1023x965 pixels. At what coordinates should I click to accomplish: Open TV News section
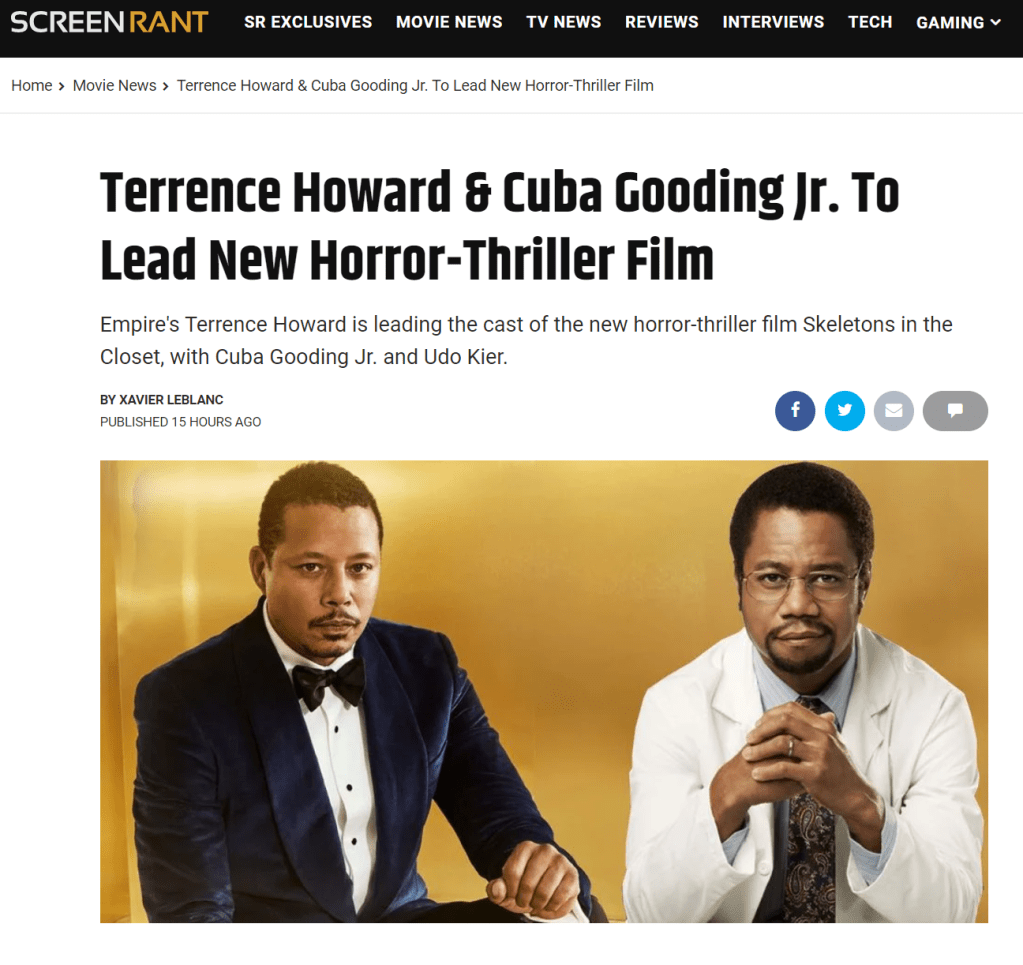tap(564, 22)
